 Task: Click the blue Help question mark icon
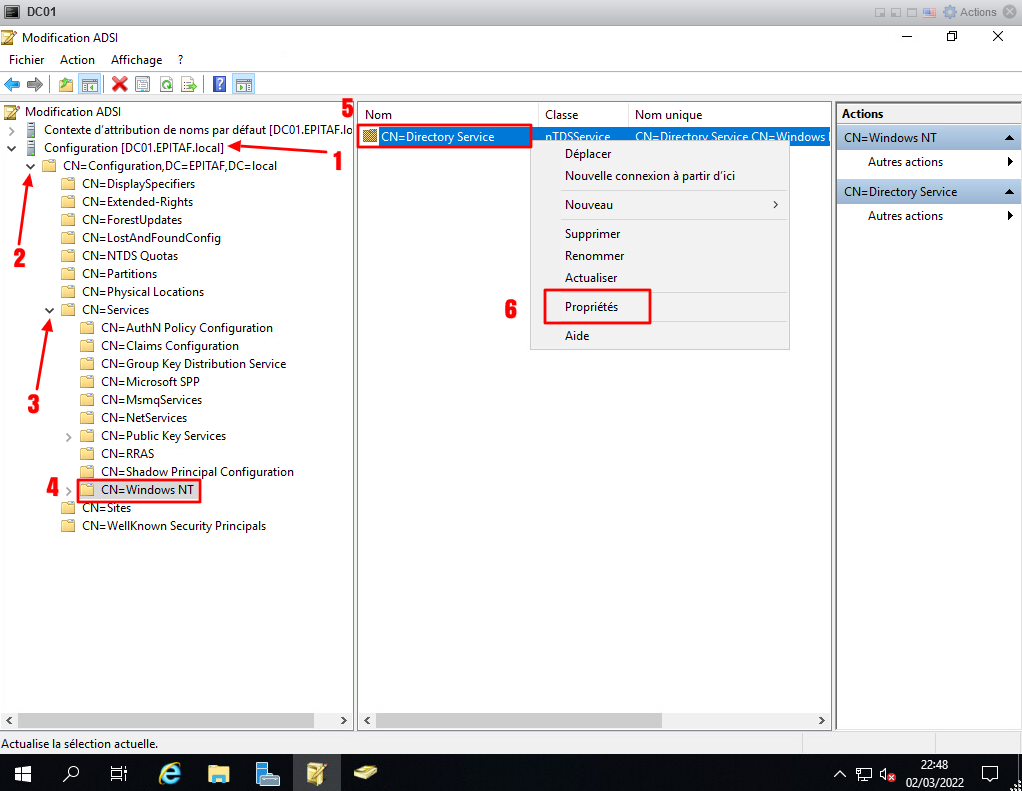(219, 85)
